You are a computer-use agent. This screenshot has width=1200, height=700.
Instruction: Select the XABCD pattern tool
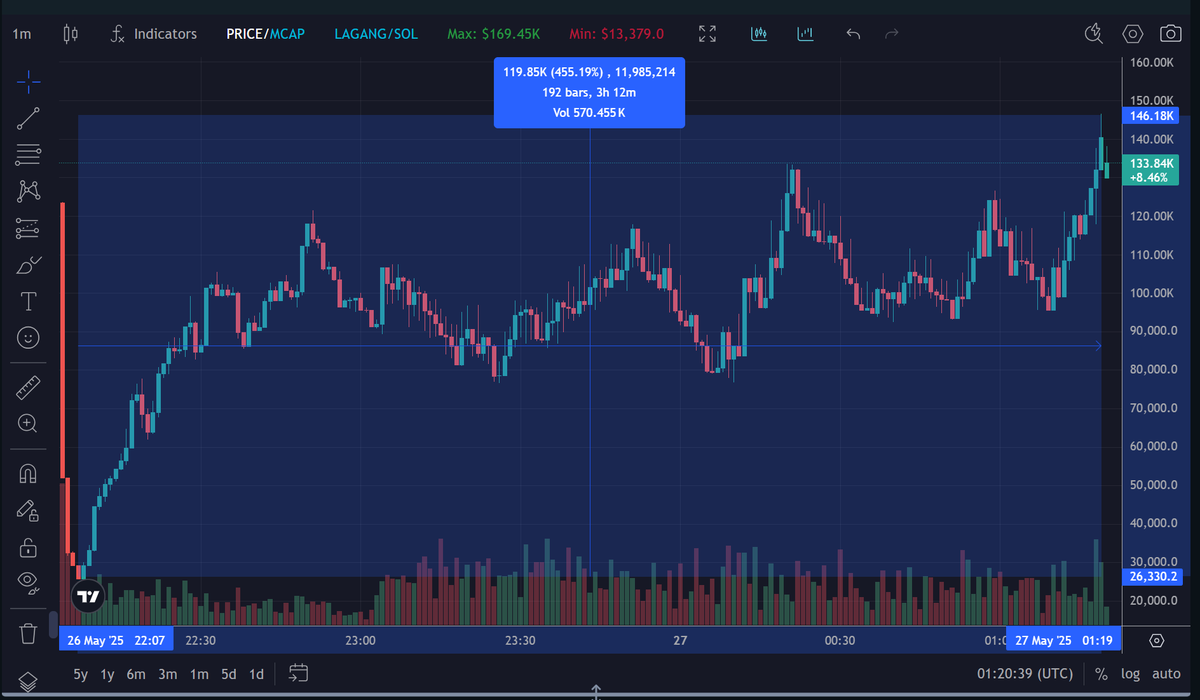click(x=28, y=191)
